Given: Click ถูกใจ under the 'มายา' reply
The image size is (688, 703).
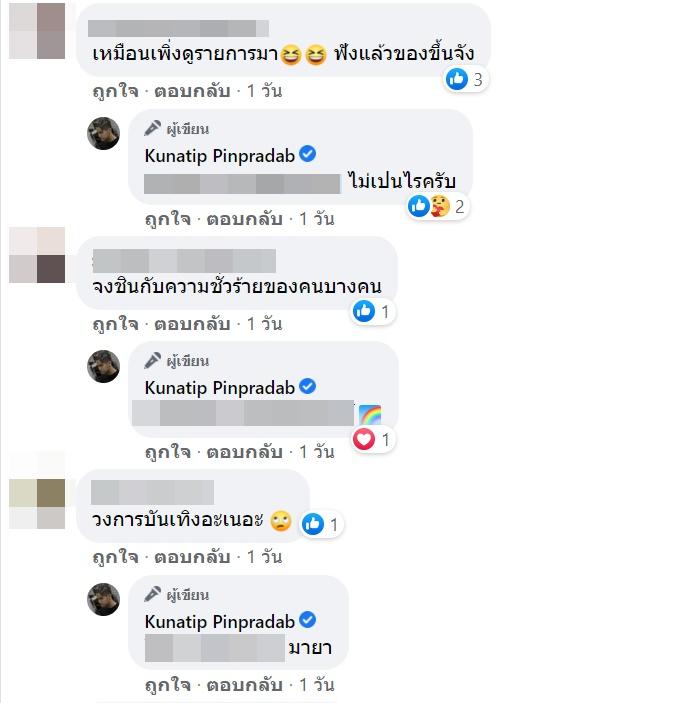Looking at the screenshot, I should (168, 685).
